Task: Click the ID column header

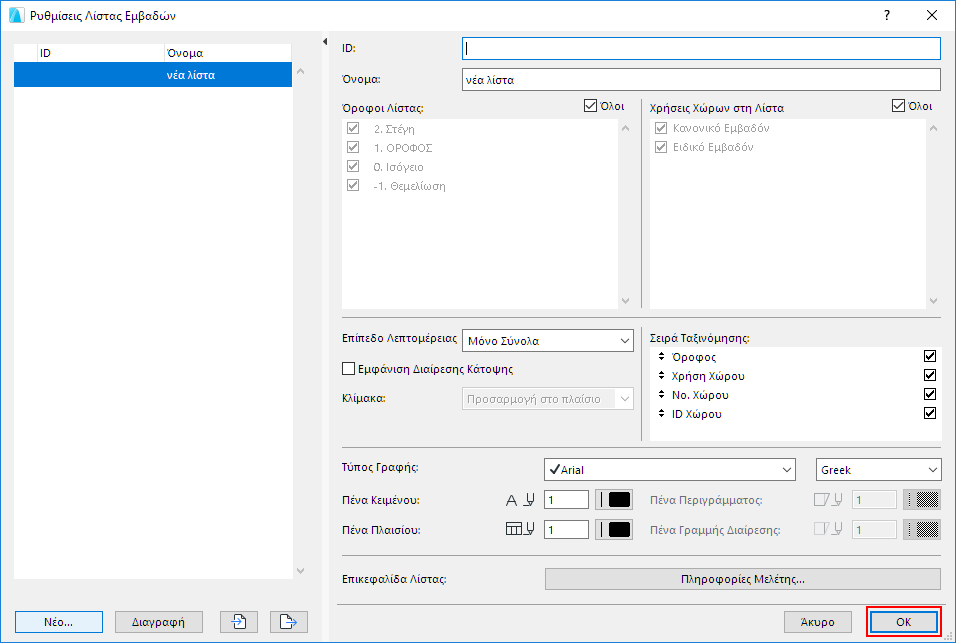Action: point(101,53)
